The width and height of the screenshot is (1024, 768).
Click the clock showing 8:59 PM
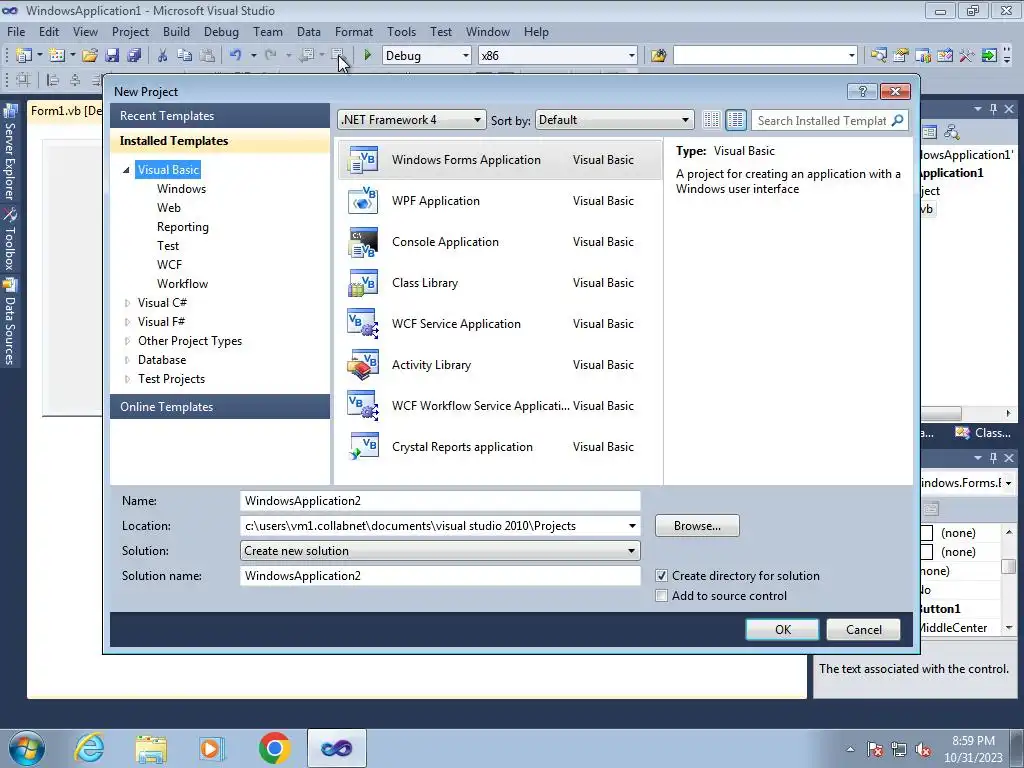click(973, 741)
